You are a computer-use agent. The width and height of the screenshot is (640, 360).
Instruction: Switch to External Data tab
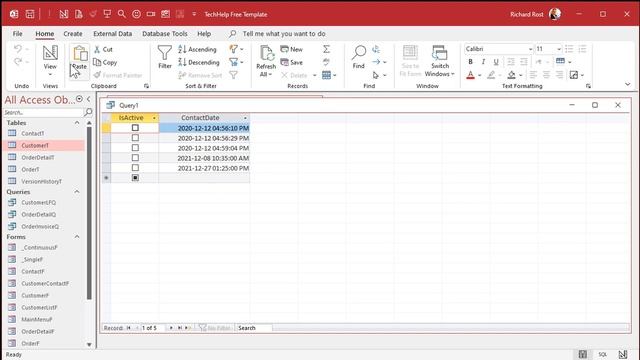[x=112, y=34]
